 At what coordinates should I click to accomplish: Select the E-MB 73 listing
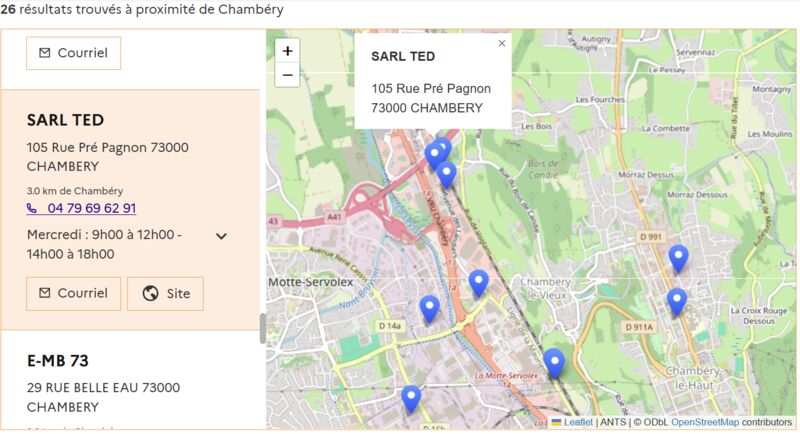click(58, 361)
